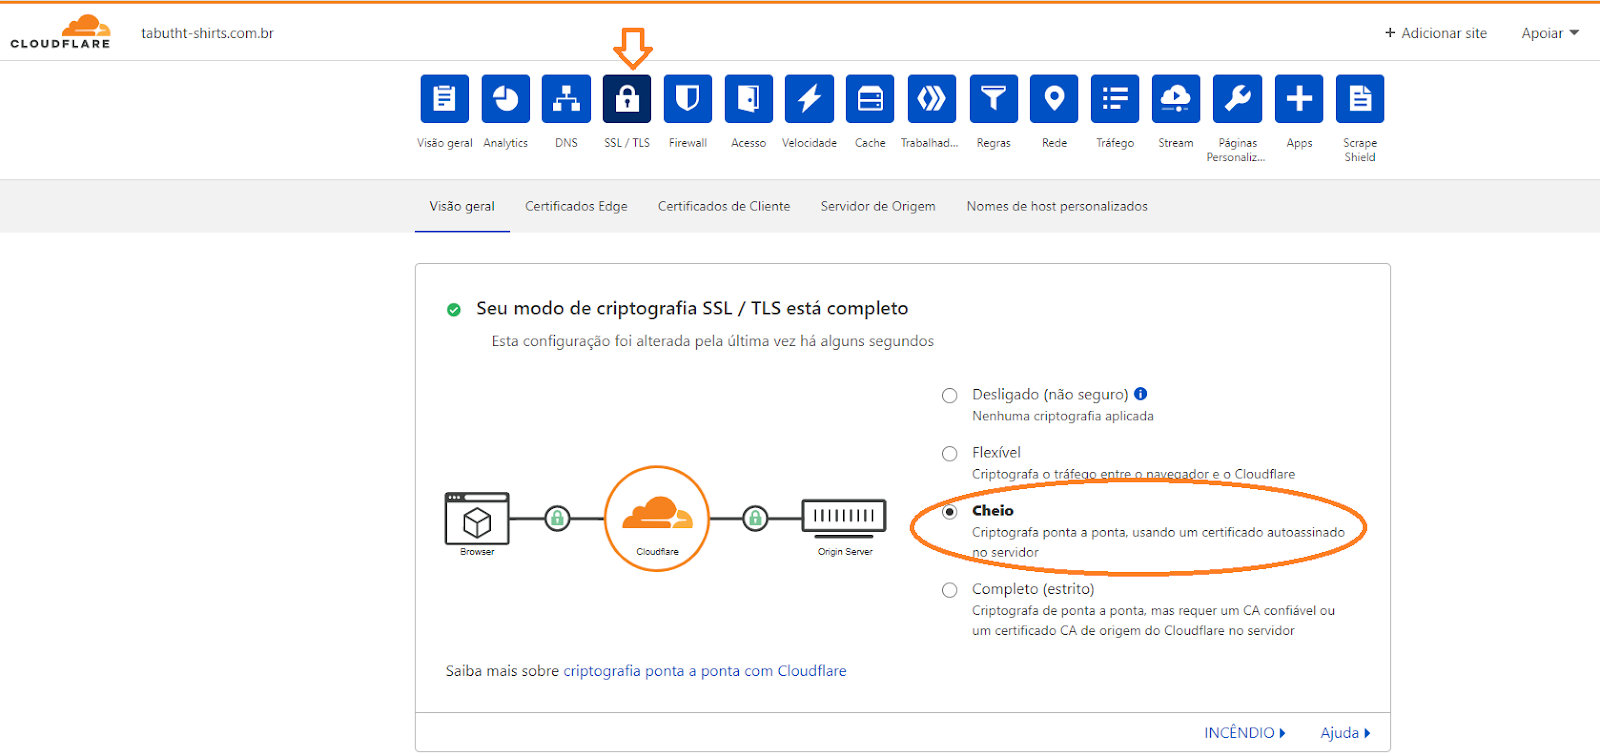
Task: Switch to Servidor de Origem tab
Action: point(878,206)
